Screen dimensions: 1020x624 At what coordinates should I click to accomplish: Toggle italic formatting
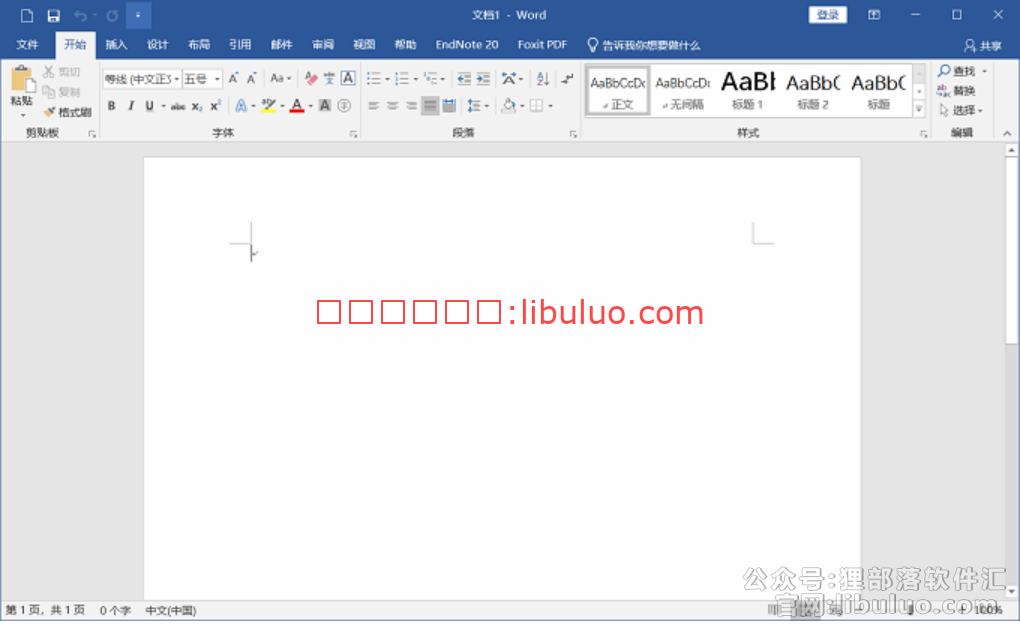[131, 106]
